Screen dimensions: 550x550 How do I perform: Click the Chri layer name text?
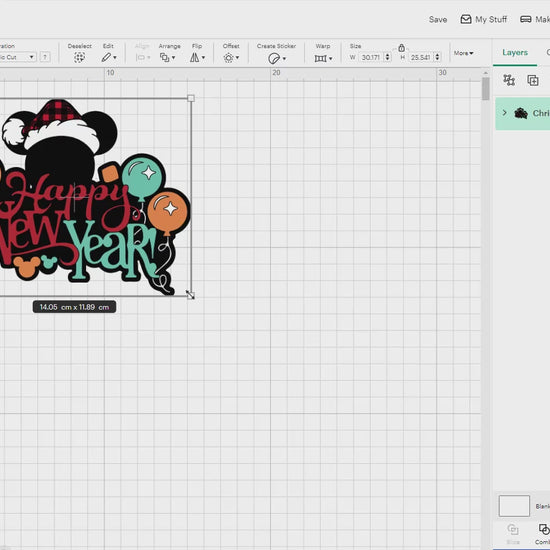click(541, 113)
